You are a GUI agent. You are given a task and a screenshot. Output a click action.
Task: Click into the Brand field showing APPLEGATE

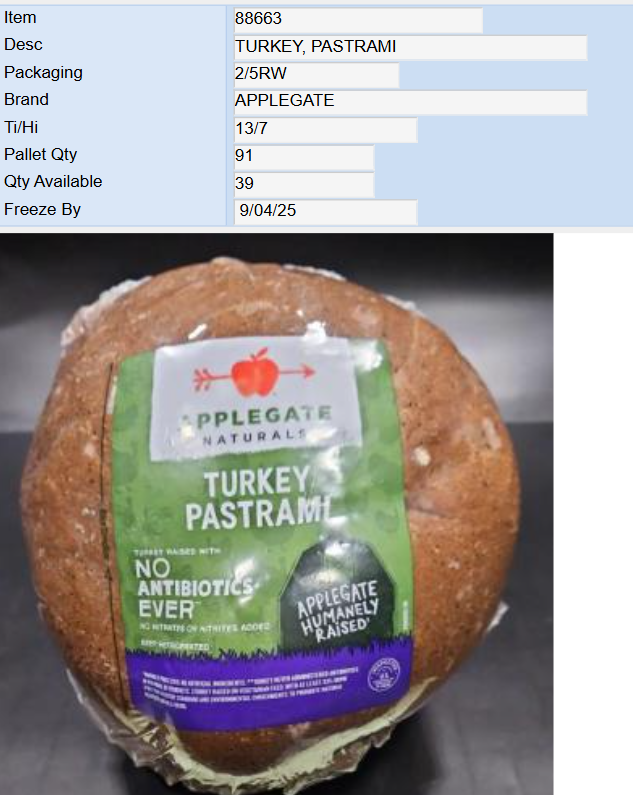pos(410,101)
